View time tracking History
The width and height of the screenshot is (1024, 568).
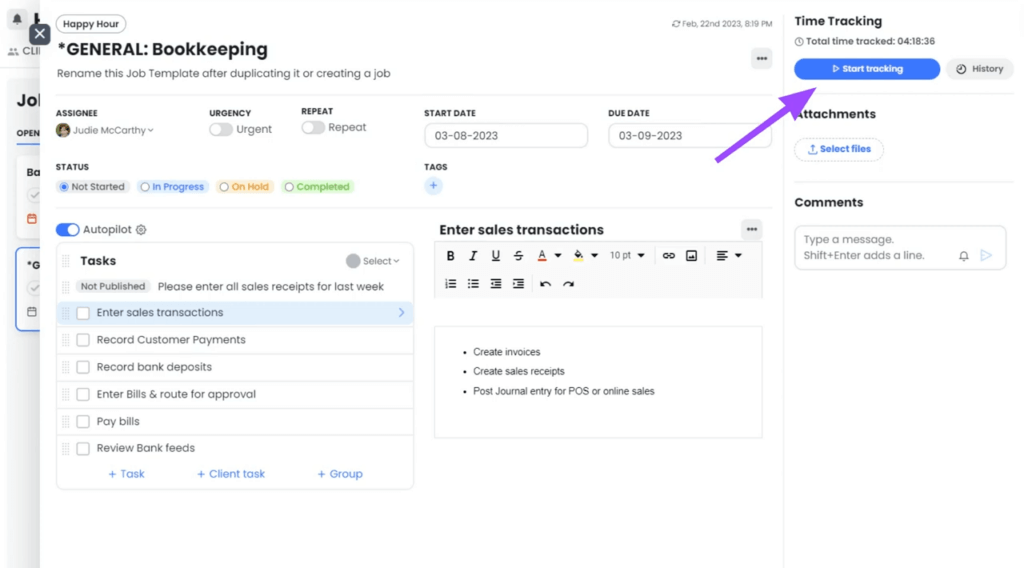point(980,69)
